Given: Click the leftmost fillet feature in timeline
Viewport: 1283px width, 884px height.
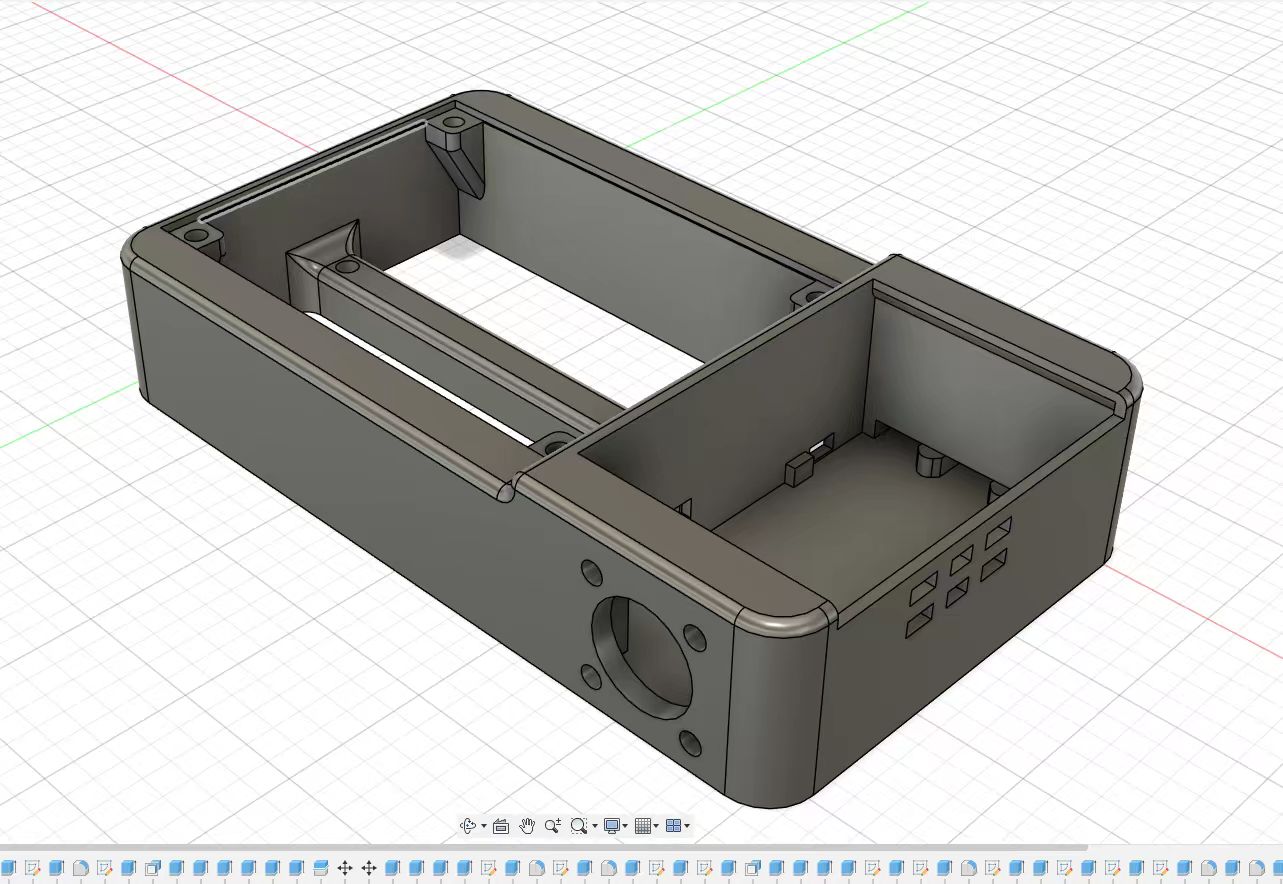Looking at the screenshot, I should point(80,868).
